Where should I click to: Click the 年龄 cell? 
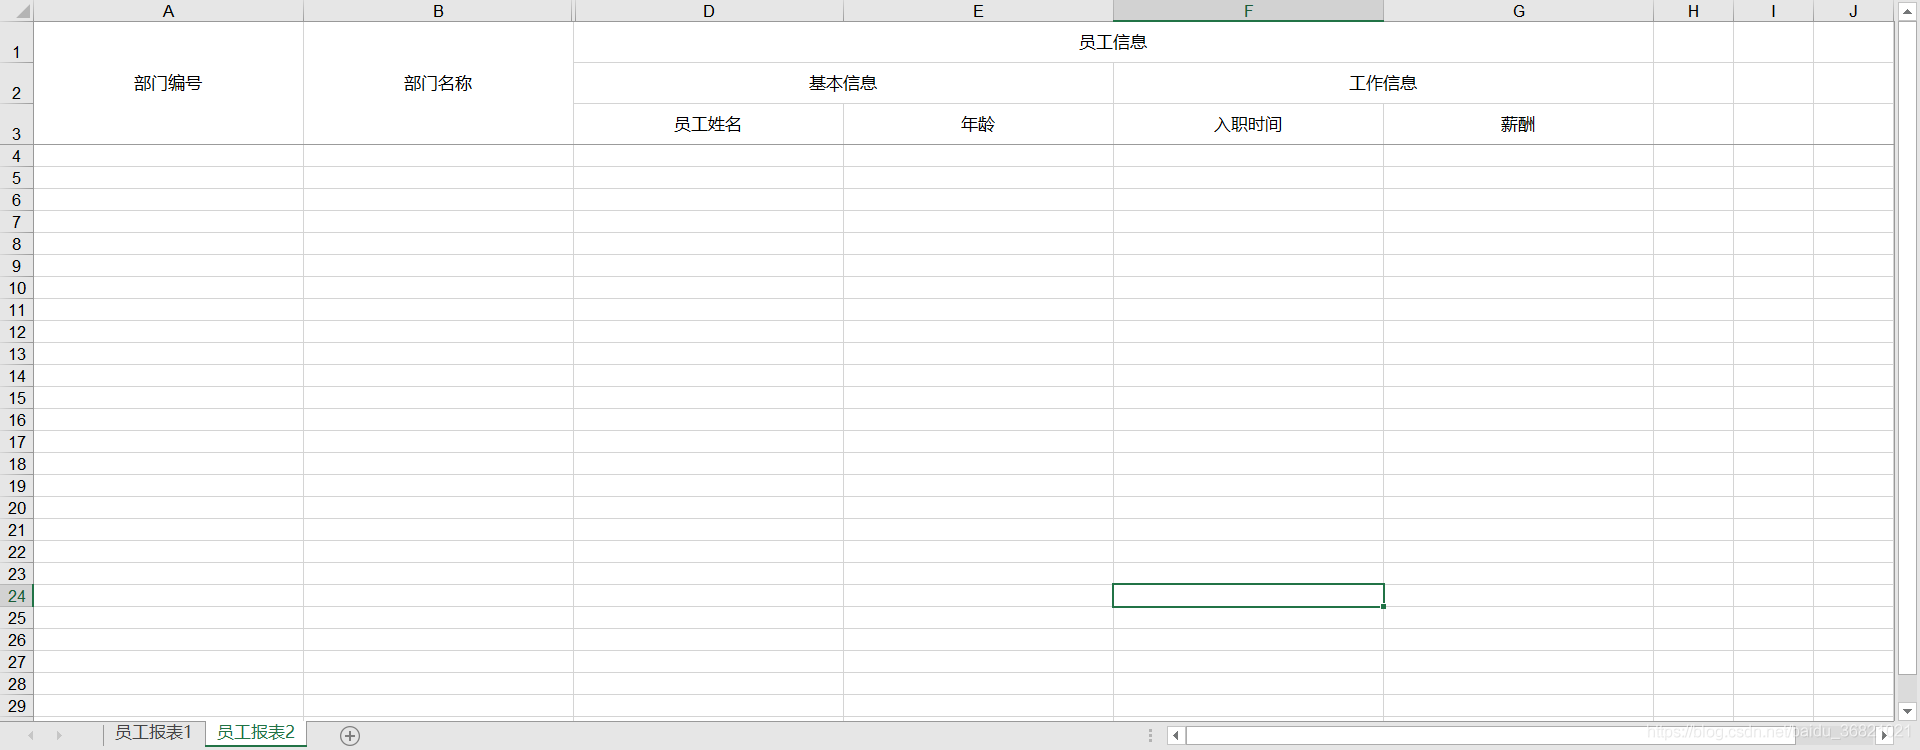click(978, 124)
